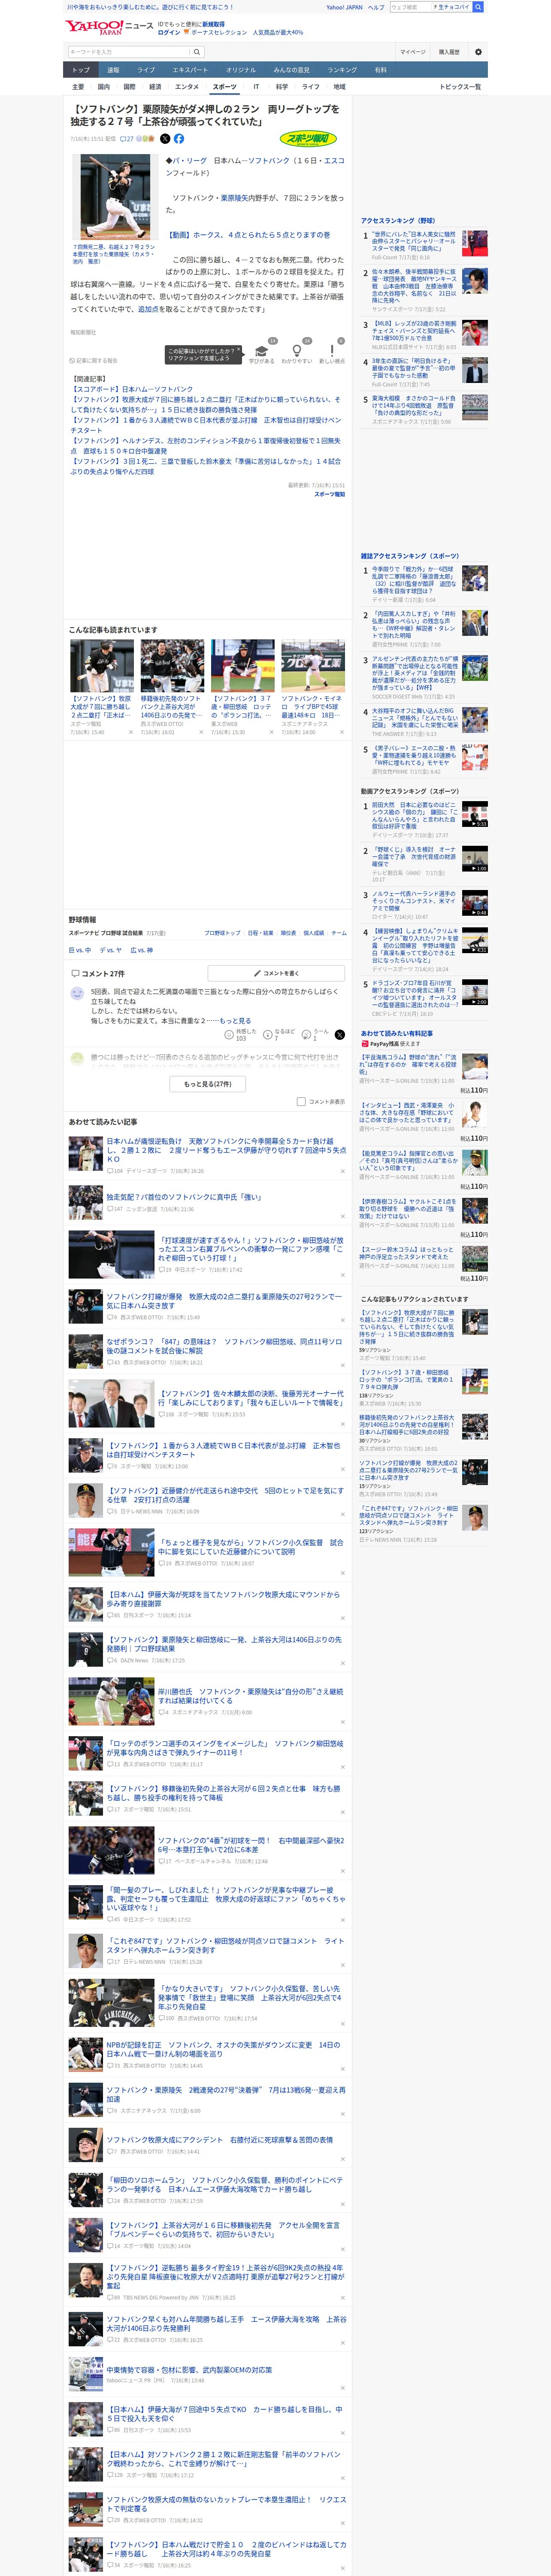Expand the first comment with もっと見る
The width and height of the screenshot is (551, 2576).
click(235, 1021)
